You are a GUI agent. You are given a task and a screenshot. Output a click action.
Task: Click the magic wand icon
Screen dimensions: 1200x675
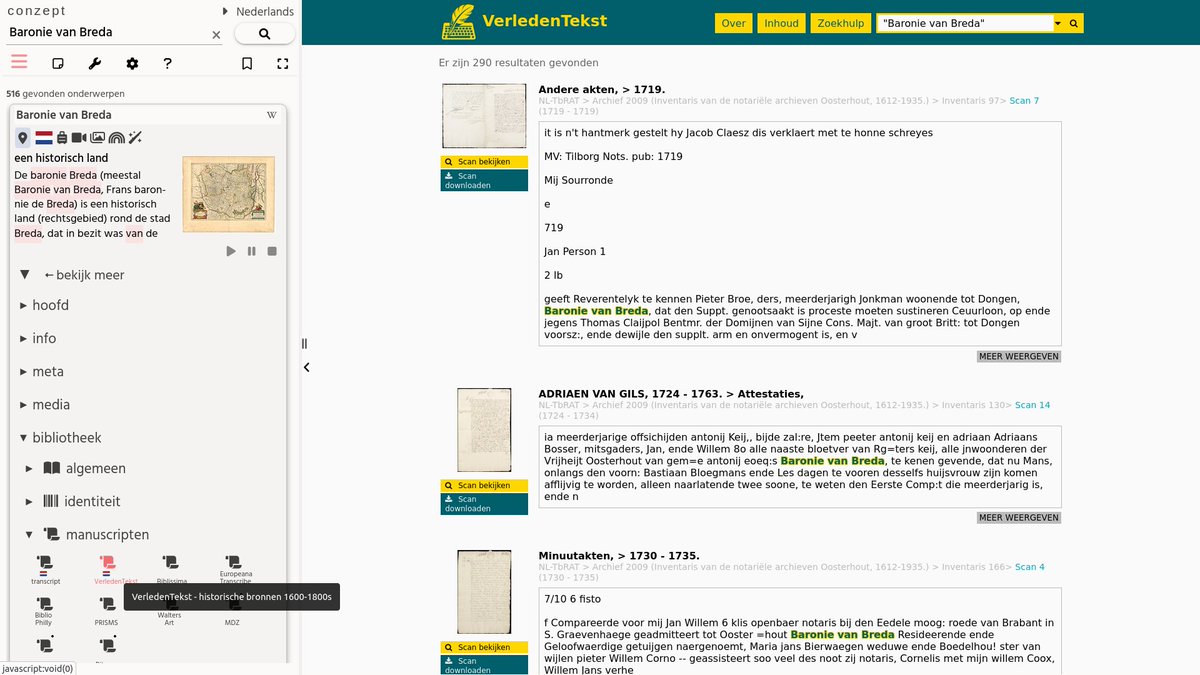point(136,138)
